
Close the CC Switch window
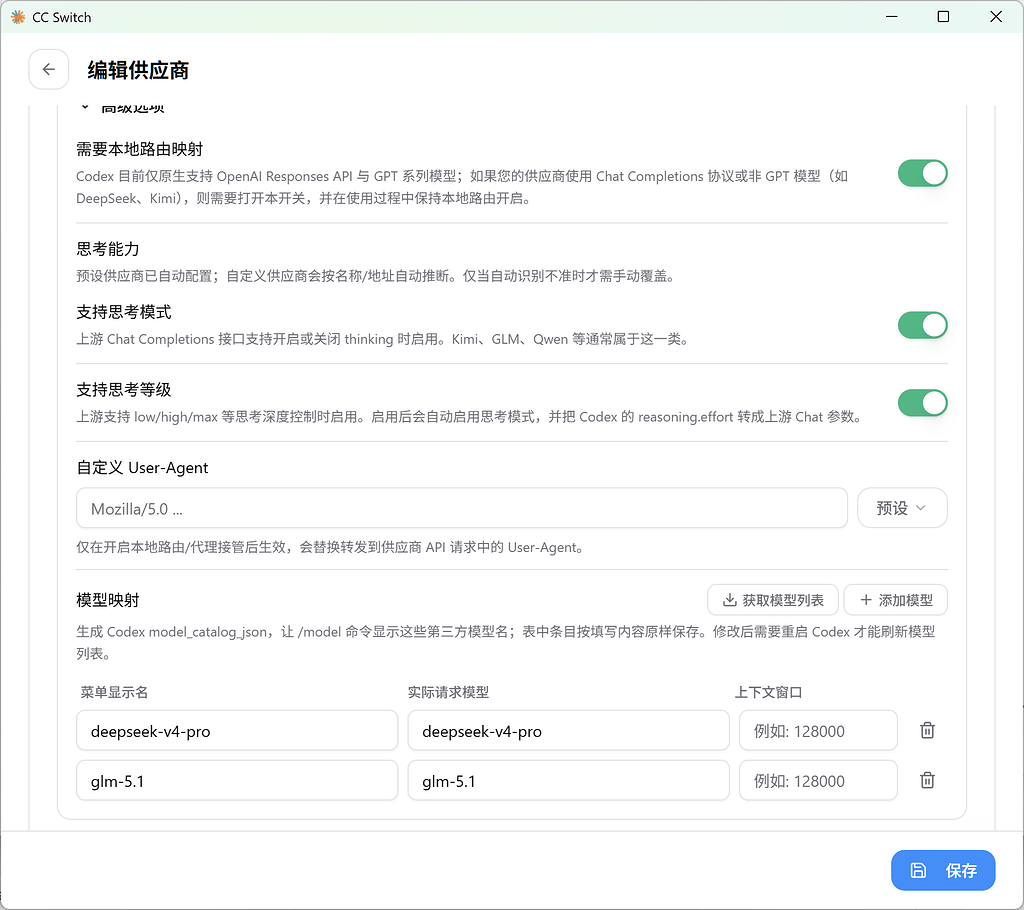click(996, 17)
